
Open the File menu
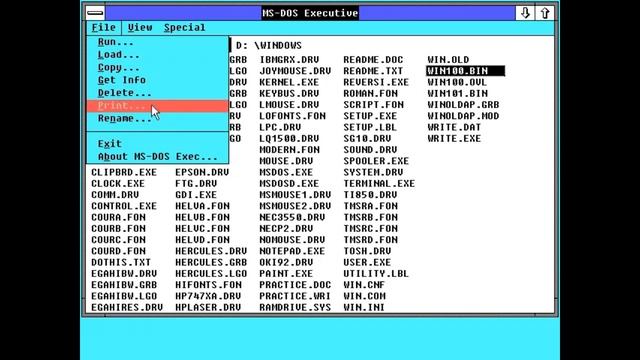coord(104,27)
